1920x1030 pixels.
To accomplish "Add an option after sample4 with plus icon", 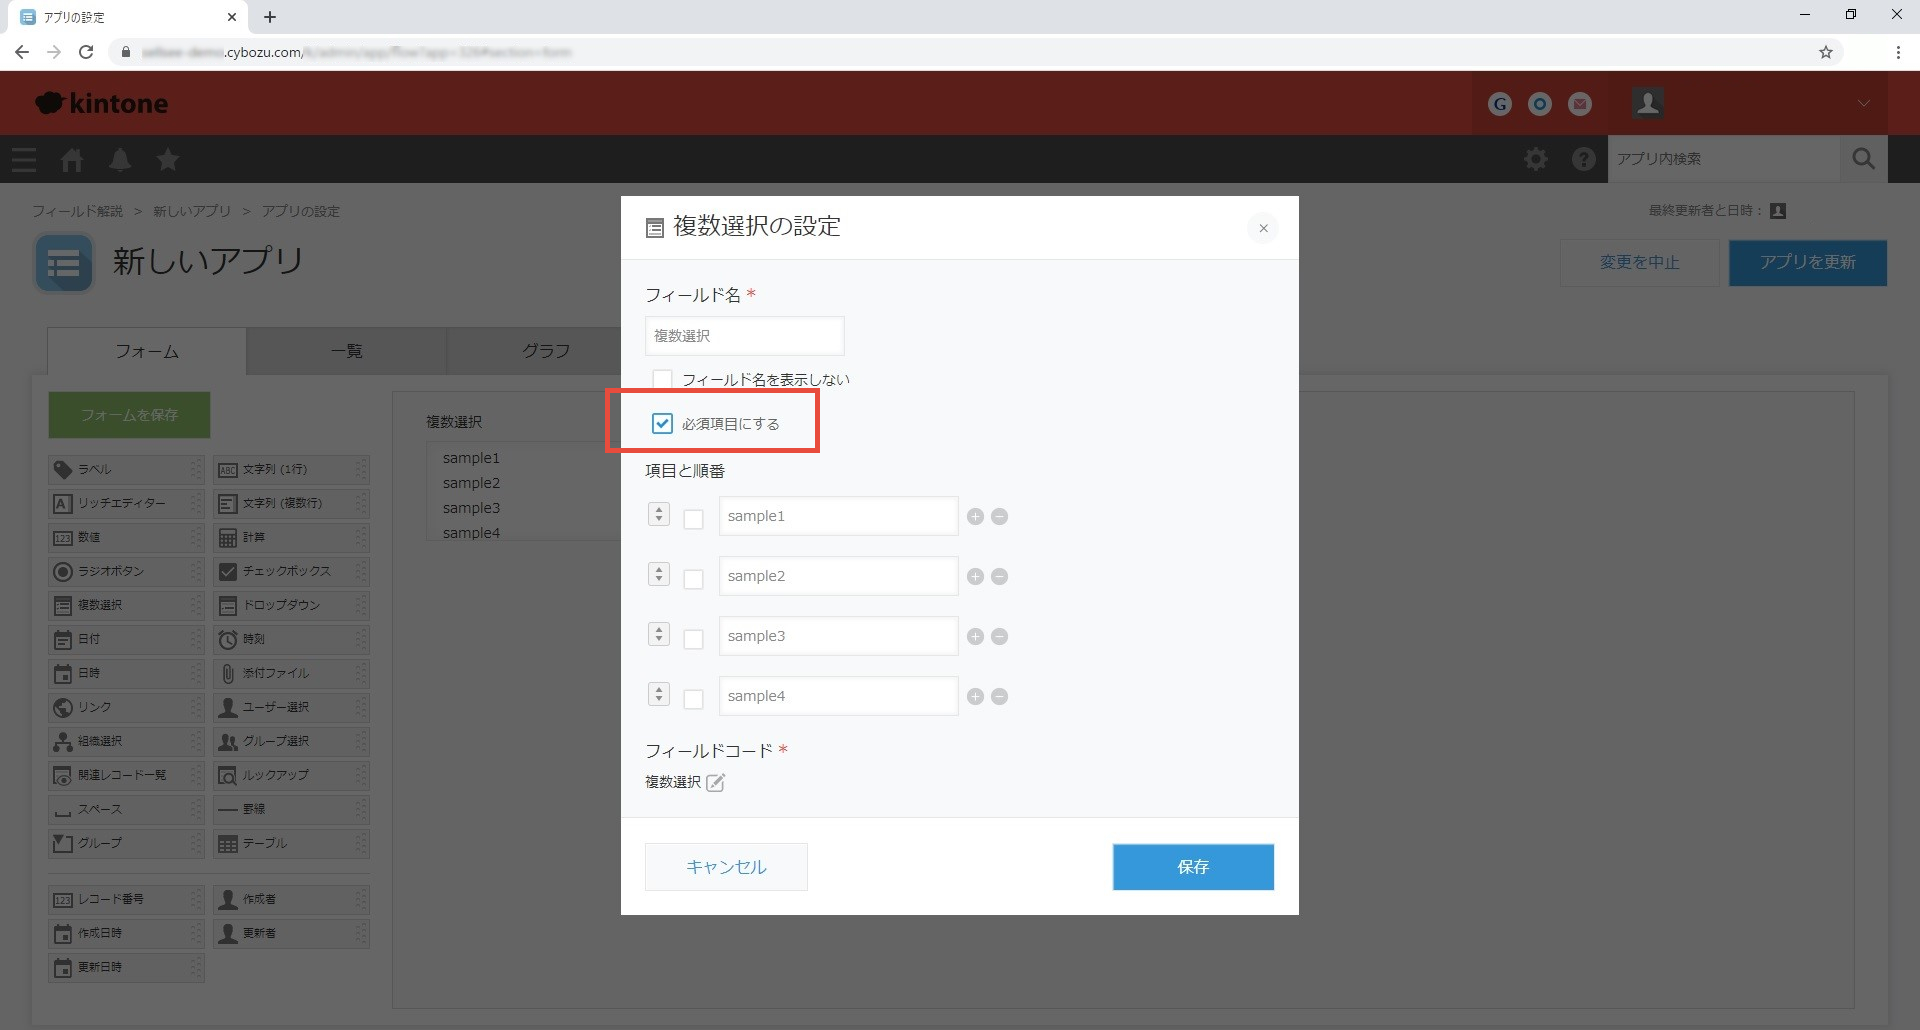I will [x=975, y=696].
